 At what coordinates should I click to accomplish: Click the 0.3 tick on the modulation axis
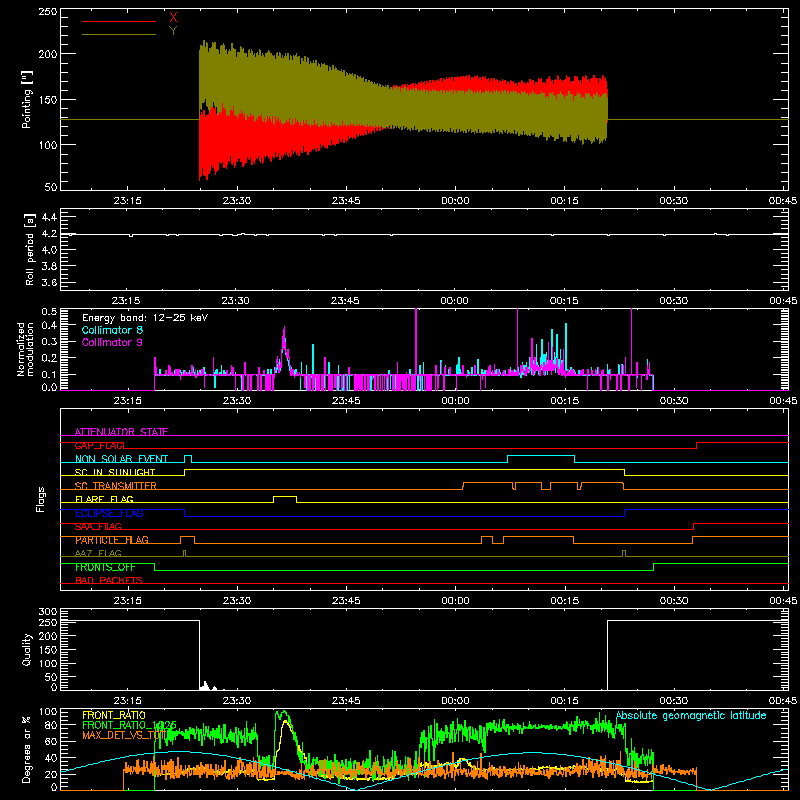tap(49, 341)
